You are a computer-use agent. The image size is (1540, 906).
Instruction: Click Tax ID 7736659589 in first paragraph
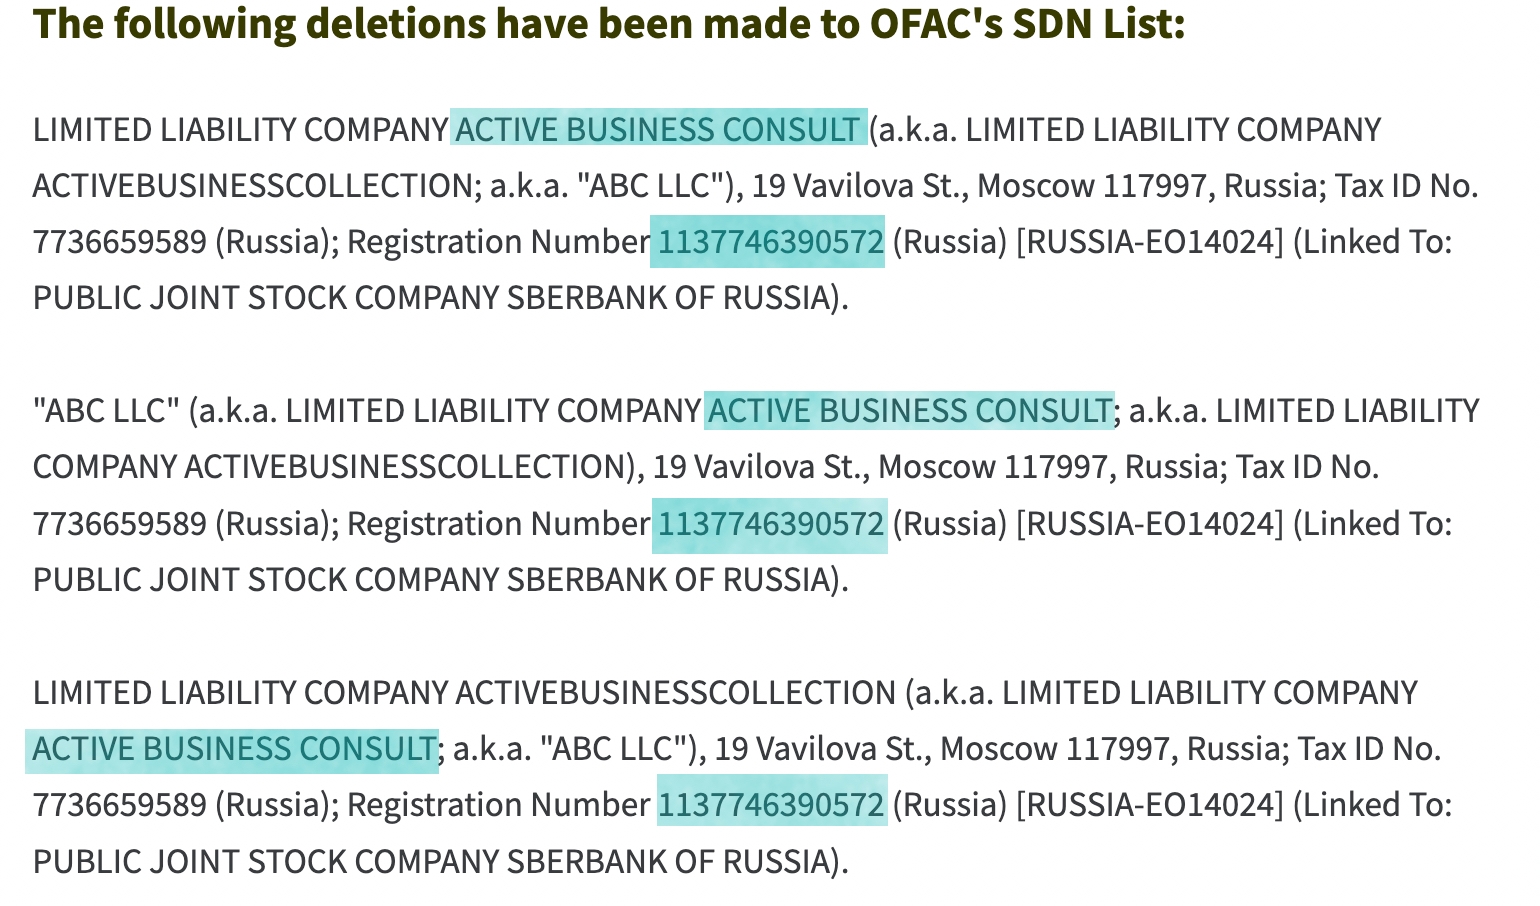119,242
